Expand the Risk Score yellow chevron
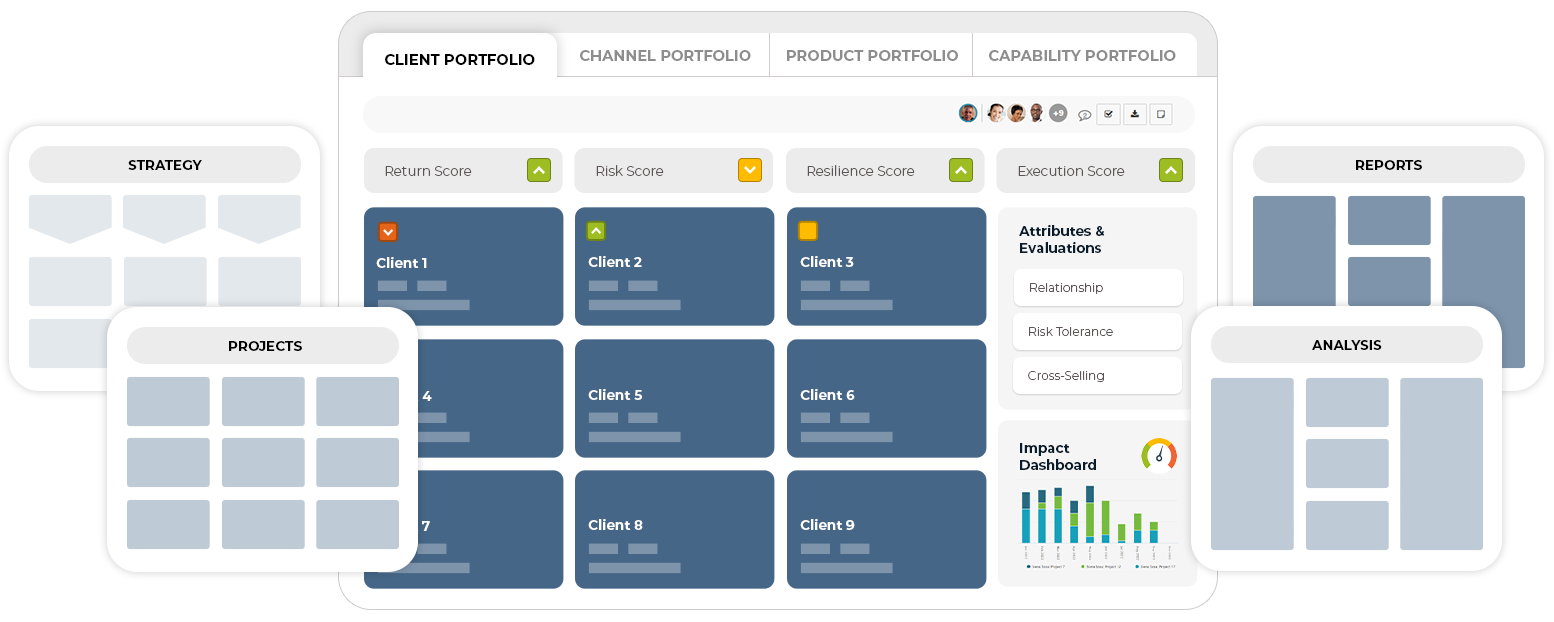Image resolution: width=1554 pixels, height=622 pixels. [x=750, y=170]
